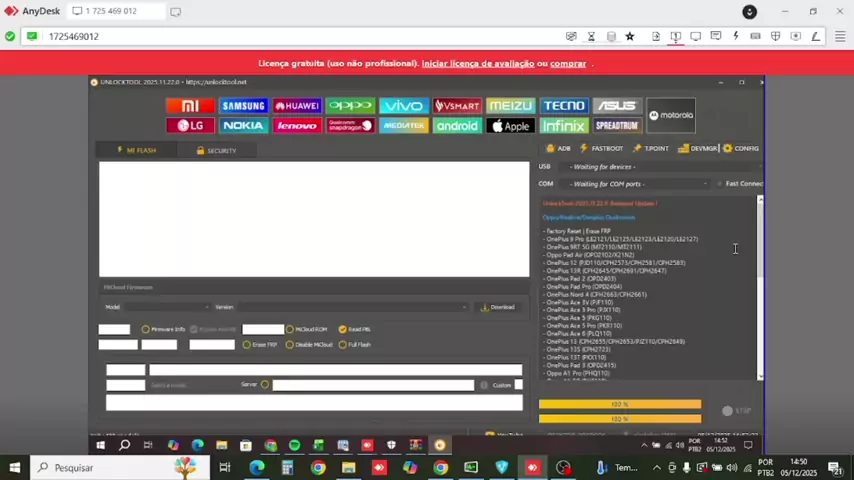The image size is (854, 480).
Task: Open Device Manager via DEVMGR
Action: click(x=698, y=148)
